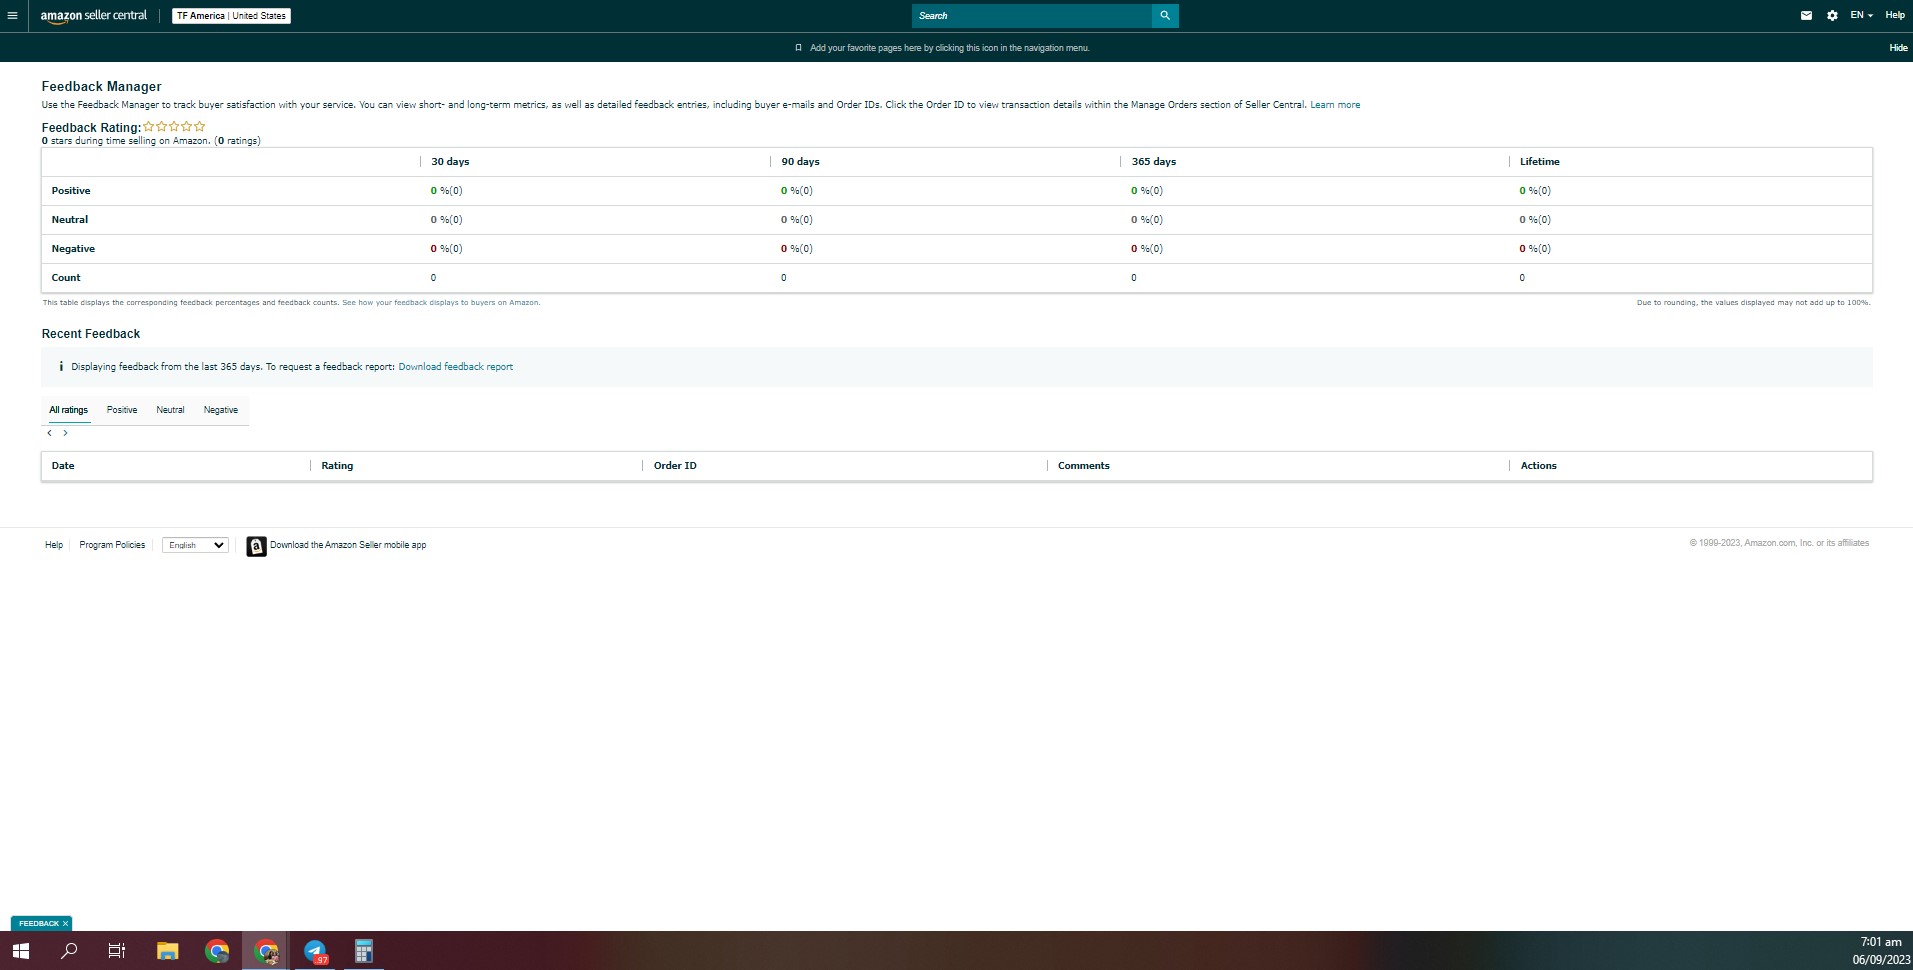Open Task View on taskbar

[x=117, y=951]
